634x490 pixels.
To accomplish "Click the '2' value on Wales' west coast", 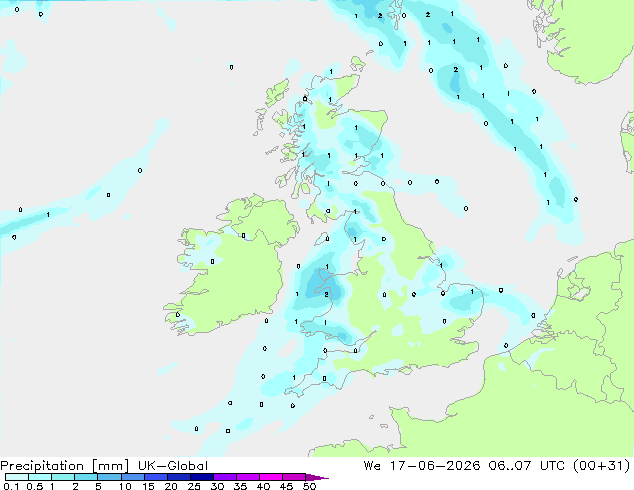I will click(x=327, y=294).
